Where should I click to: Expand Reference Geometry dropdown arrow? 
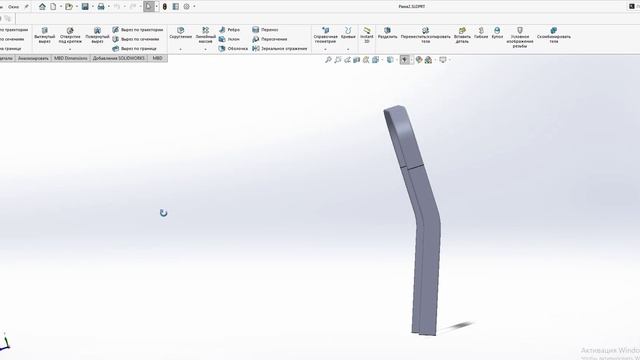click(325, 49)
